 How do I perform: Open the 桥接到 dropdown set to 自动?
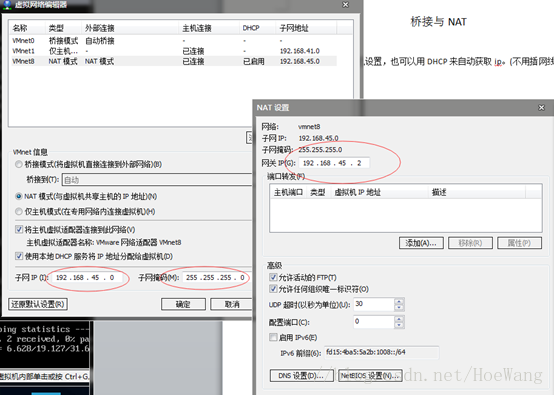coord(157,180)
